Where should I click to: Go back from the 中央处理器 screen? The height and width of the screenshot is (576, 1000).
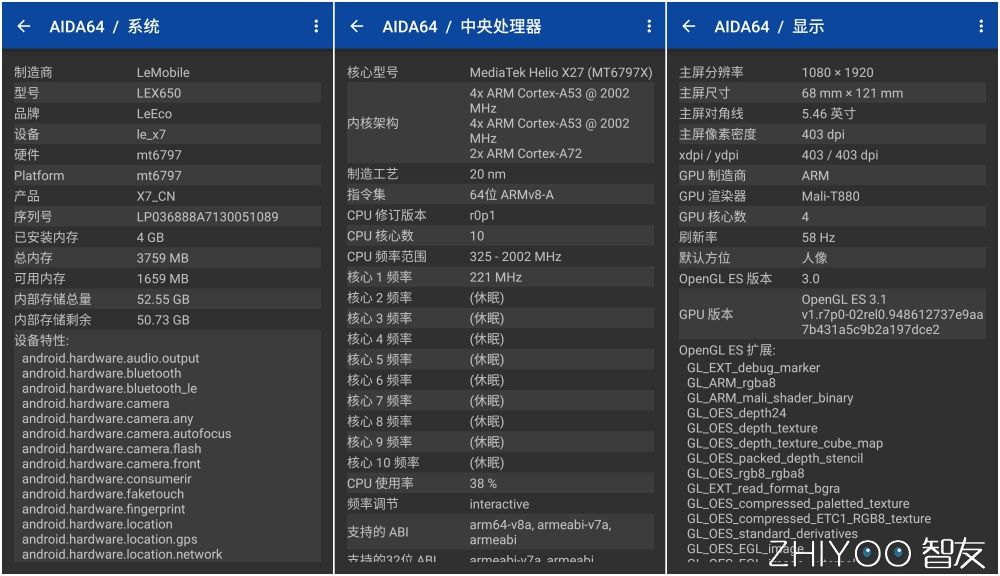click(x=357, y=26)
